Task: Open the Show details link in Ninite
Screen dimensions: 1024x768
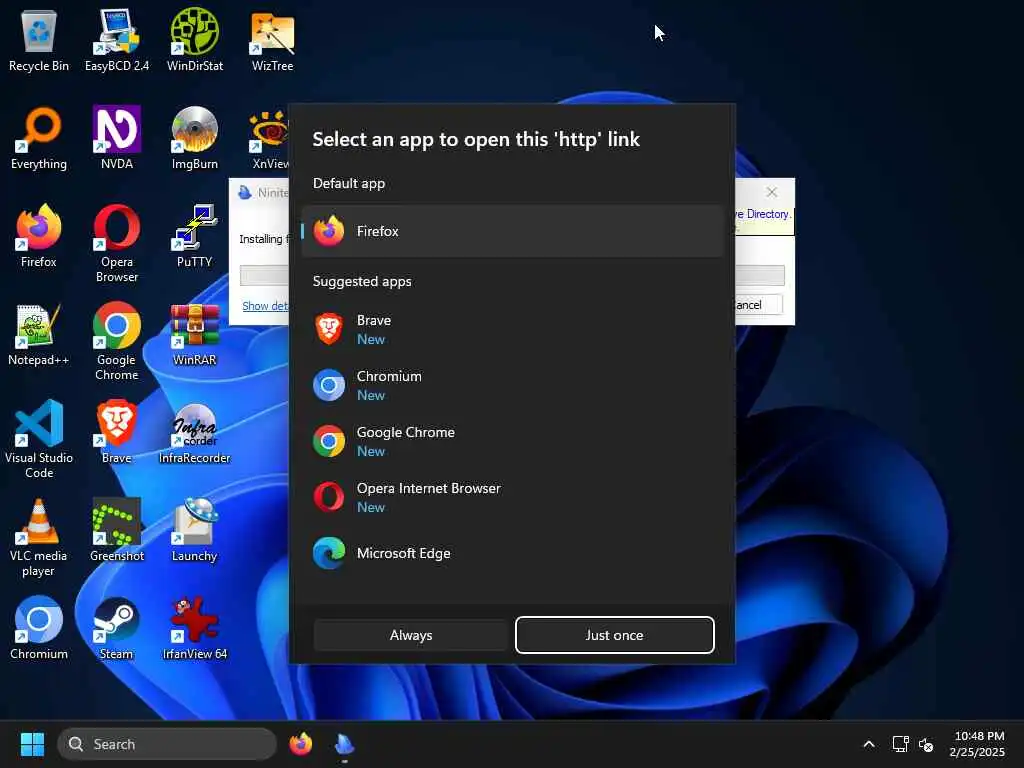Action: pyautogui.click(x=264, y=306)
